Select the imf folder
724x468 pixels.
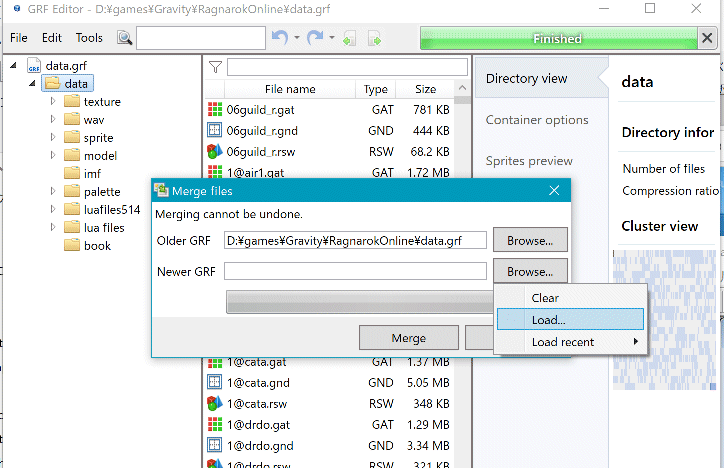(x=82, y=174)
